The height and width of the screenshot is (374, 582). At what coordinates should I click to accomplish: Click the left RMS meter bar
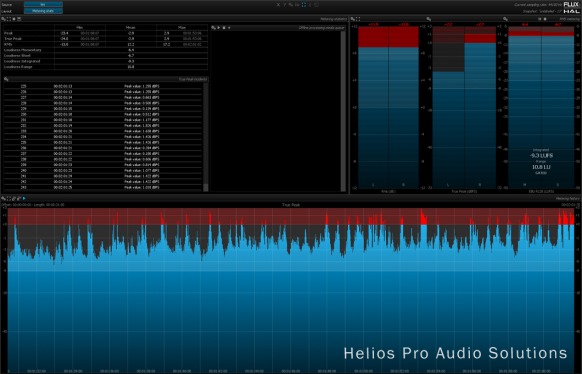click(373, 107)
